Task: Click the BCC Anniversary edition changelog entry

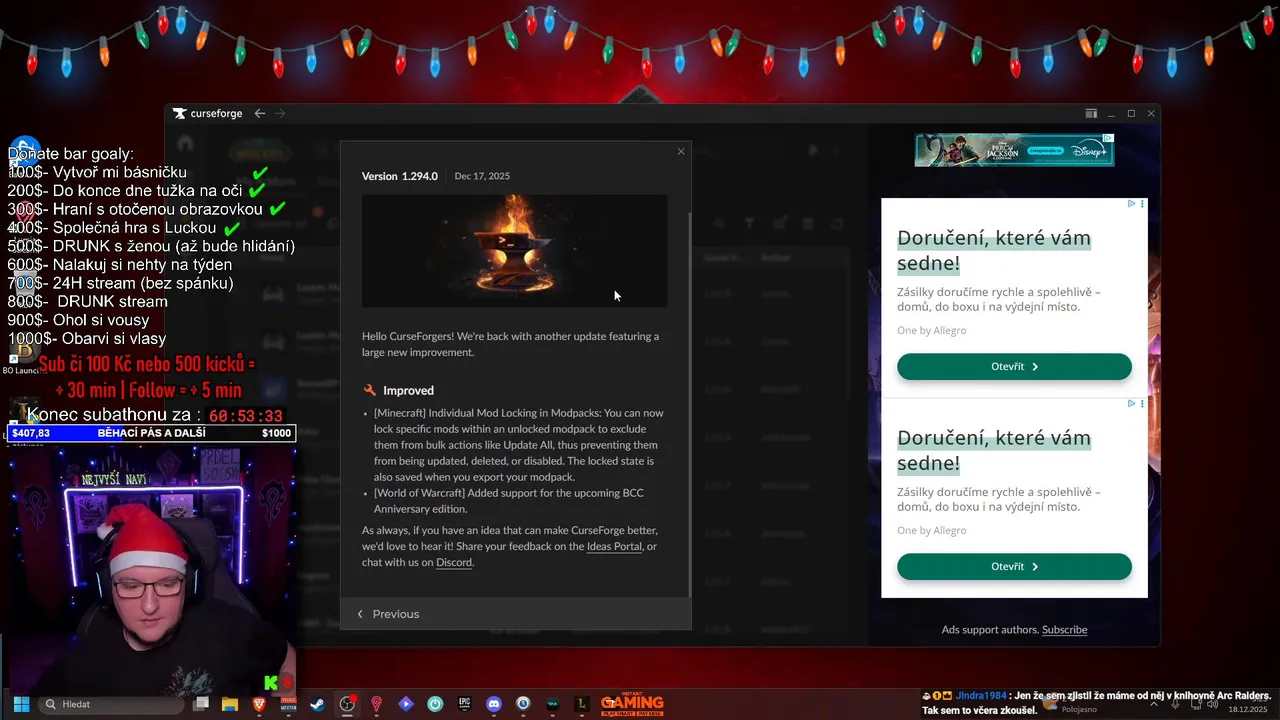Action: coord(508,501)
